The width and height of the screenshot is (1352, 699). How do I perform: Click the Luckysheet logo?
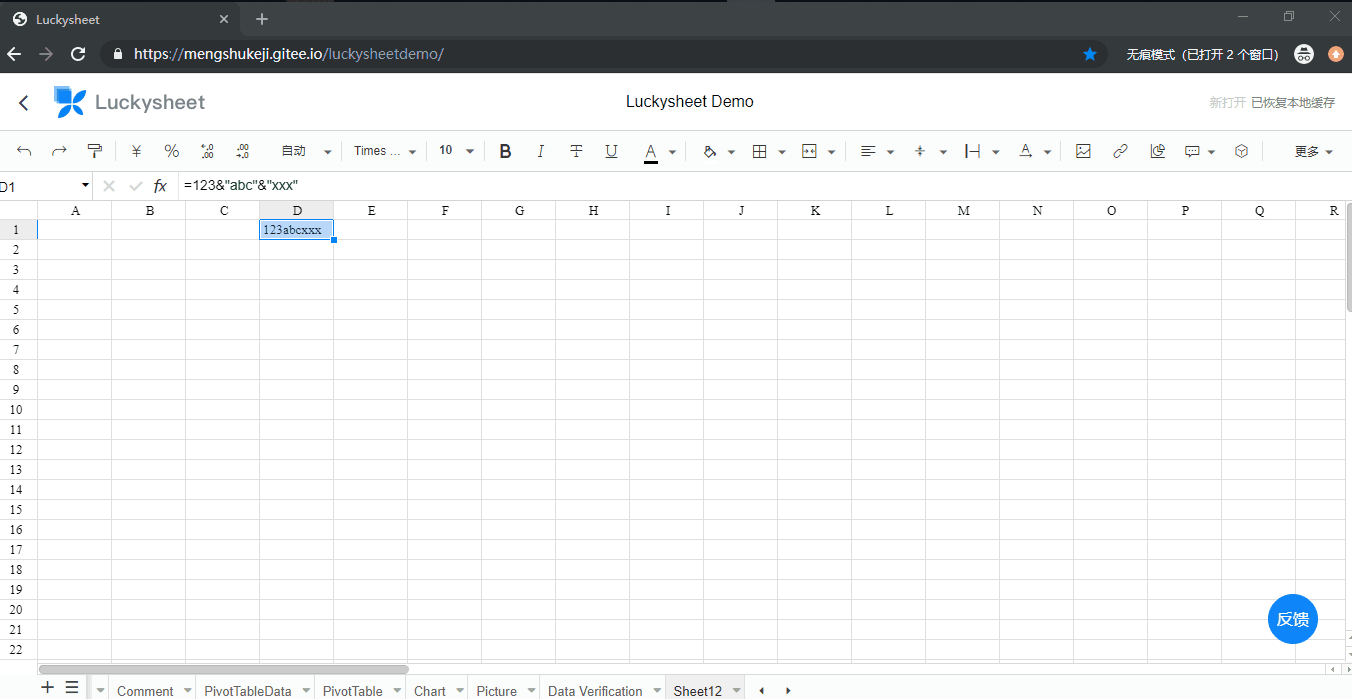point(129,102)
